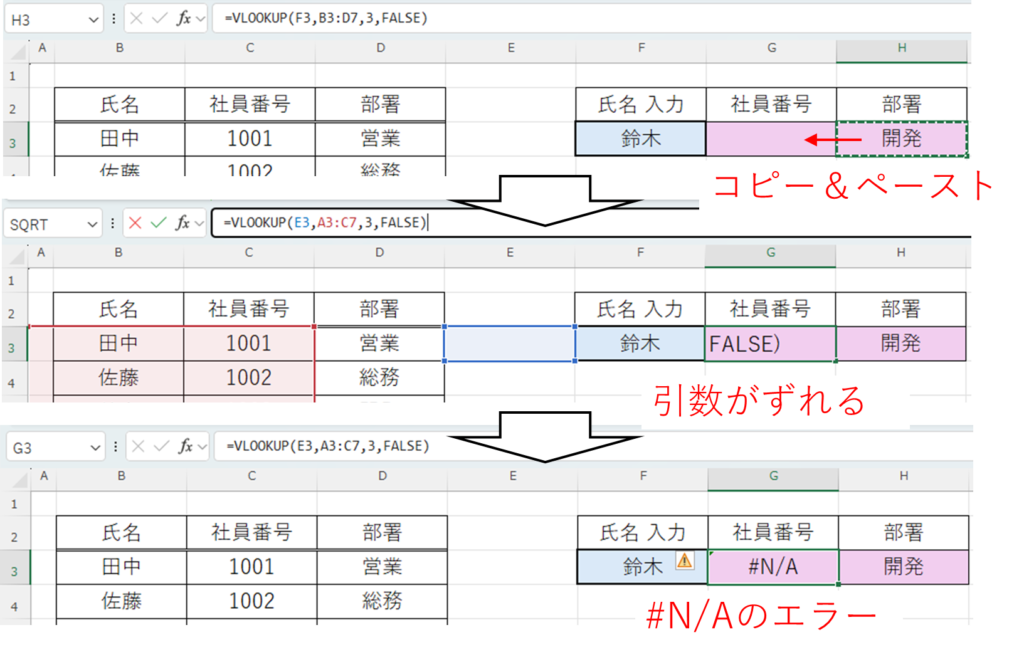Click the green Enter checkmark in the formula bar
1024x662 pixels.
(x=158, y=223)
